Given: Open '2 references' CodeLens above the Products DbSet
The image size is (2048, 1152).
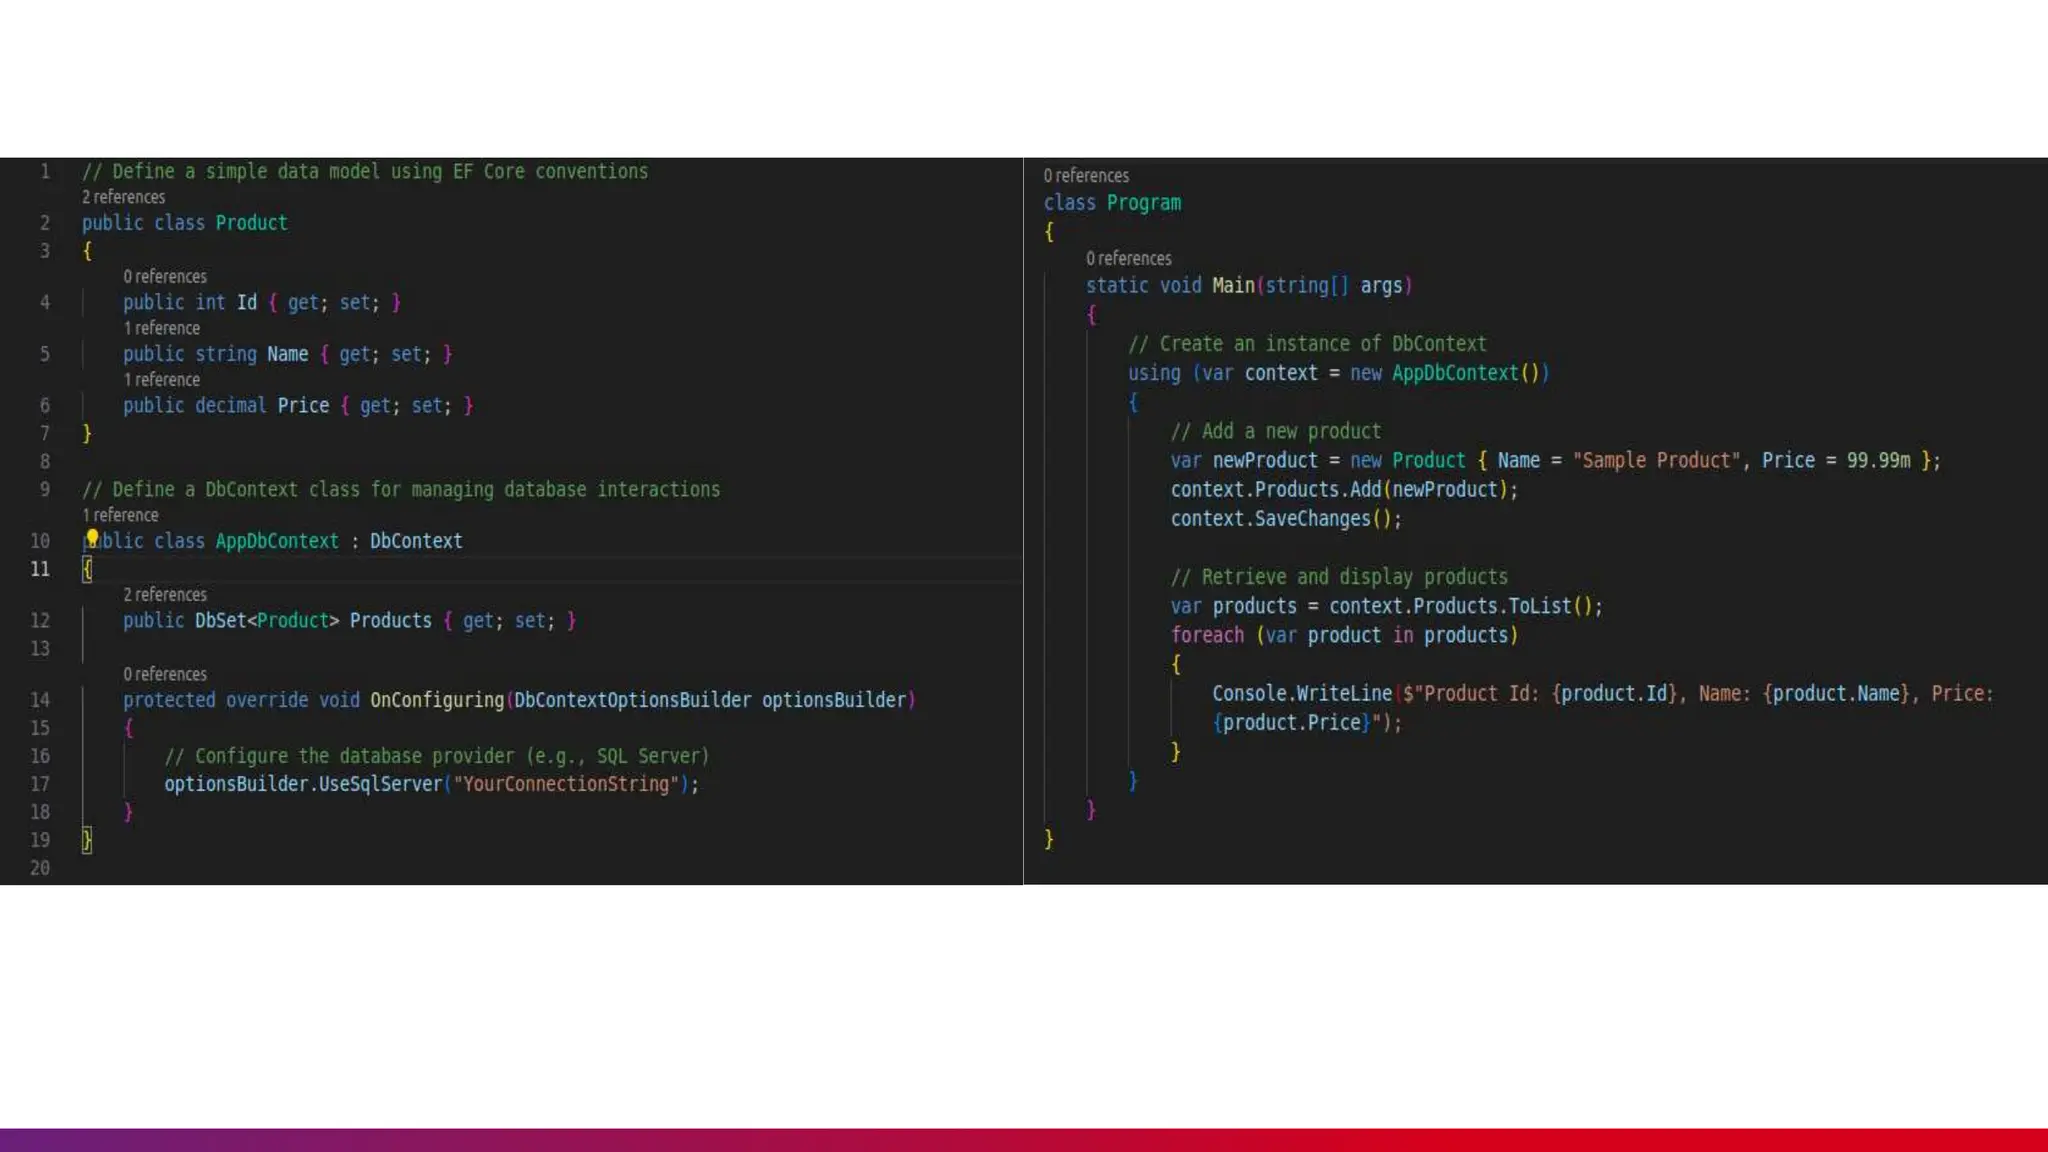Looking at the screenshot, I should pos(165,595).
